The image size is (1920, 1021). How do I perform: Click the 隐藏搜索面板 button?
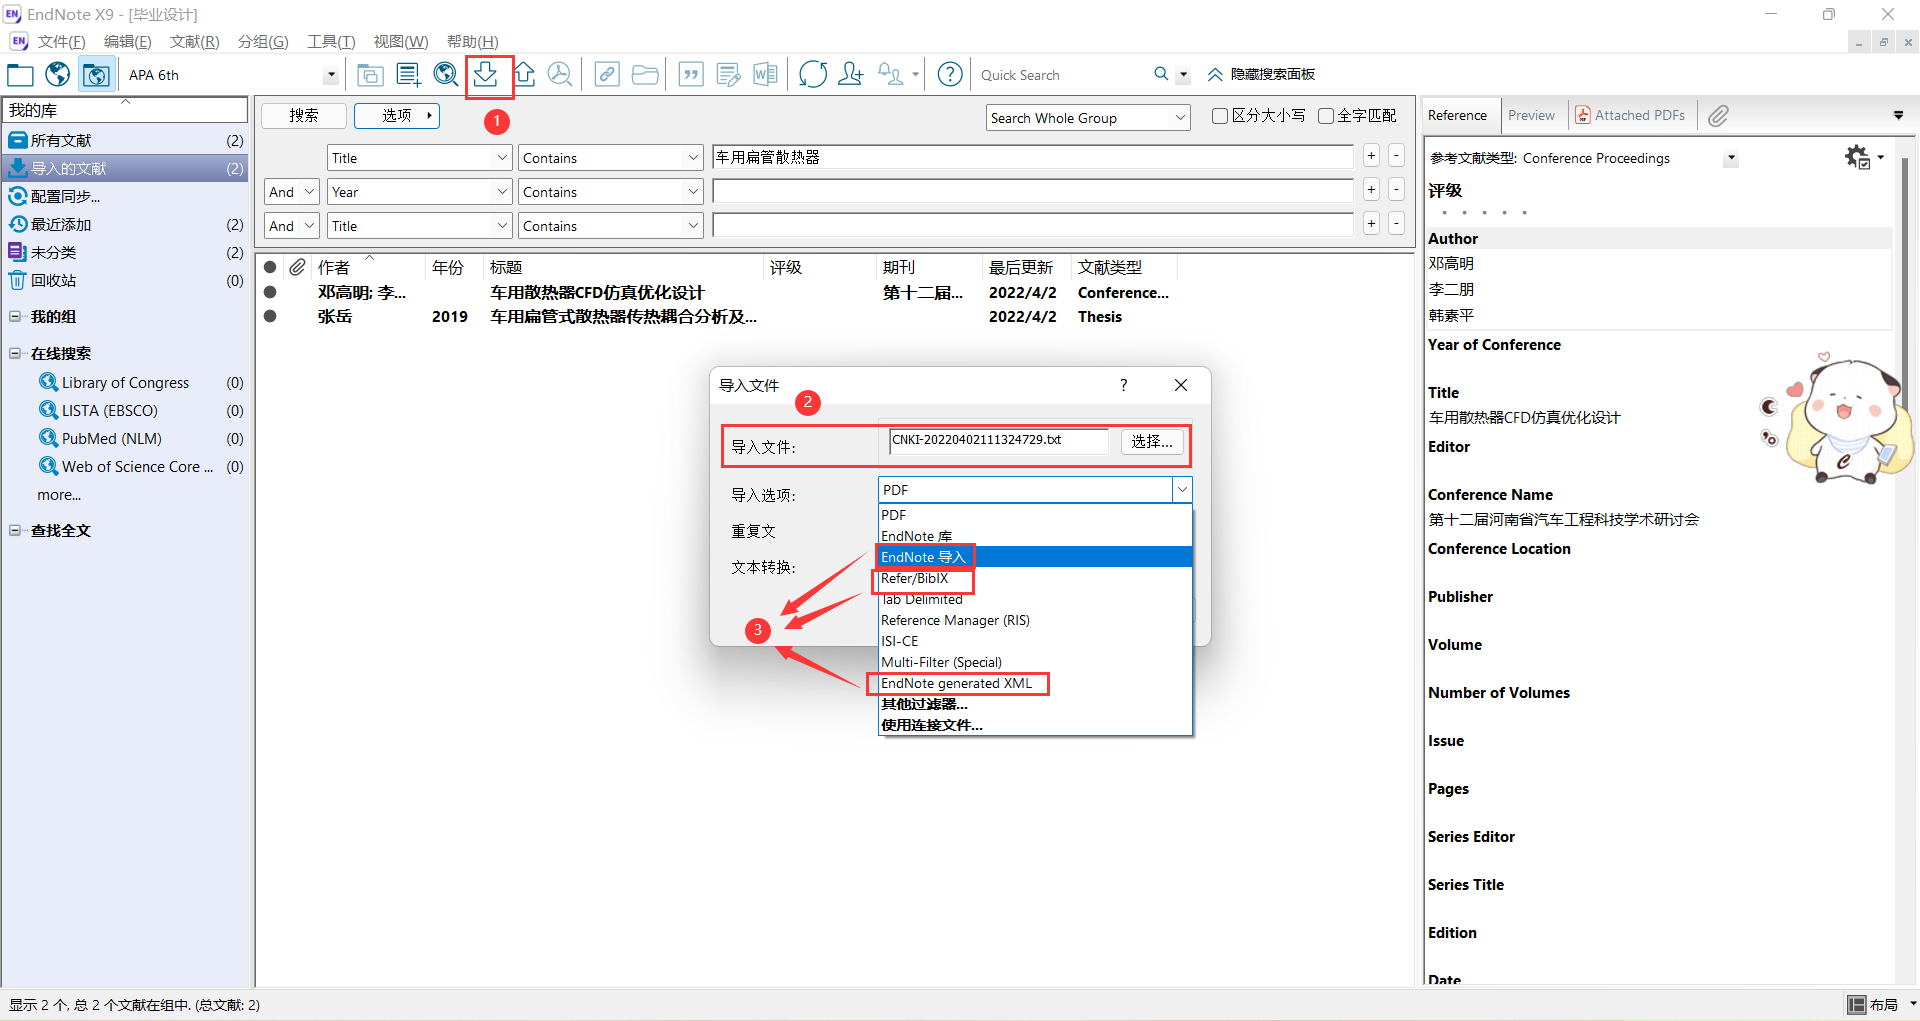pyautogui.click(x=1261, y=74)
